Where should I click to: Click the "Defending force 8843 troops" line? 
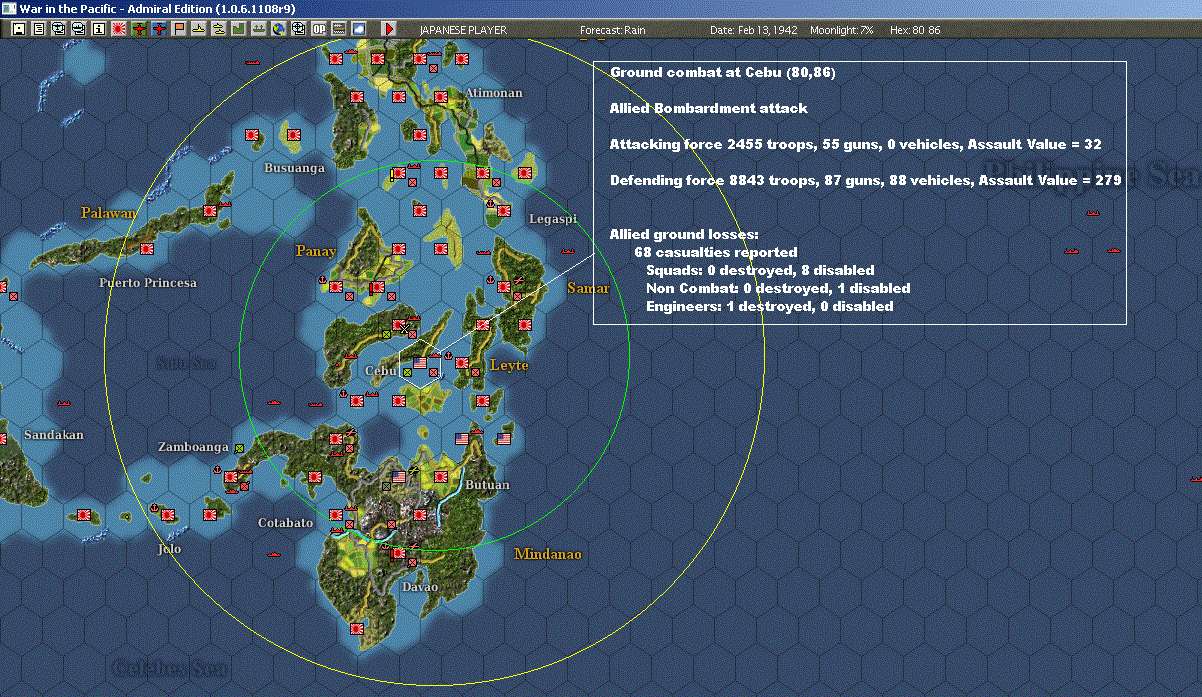point(865,181)
